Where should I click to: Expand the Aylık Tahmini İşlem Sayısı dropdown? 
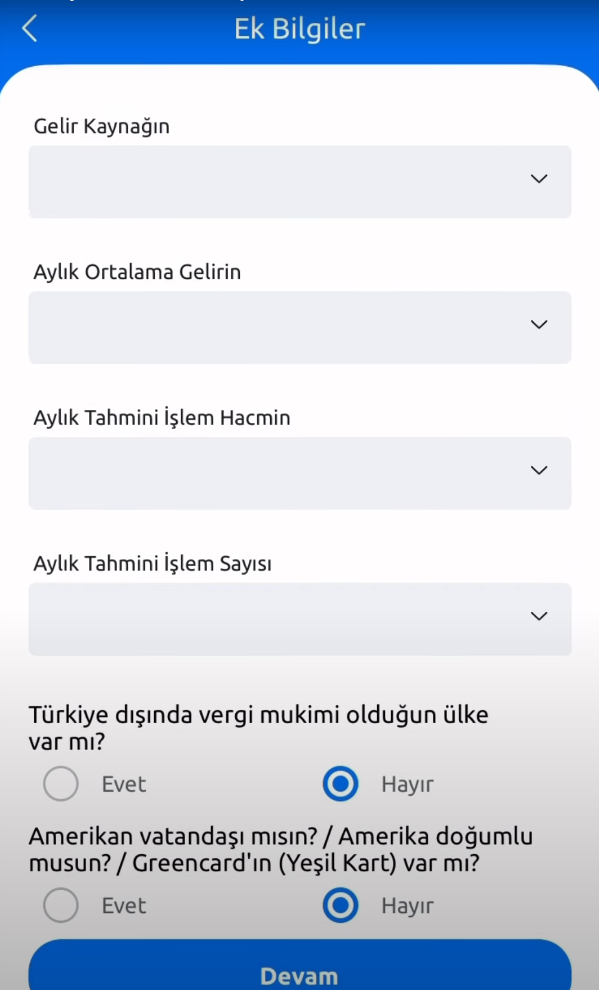click(x=300, y=619)
